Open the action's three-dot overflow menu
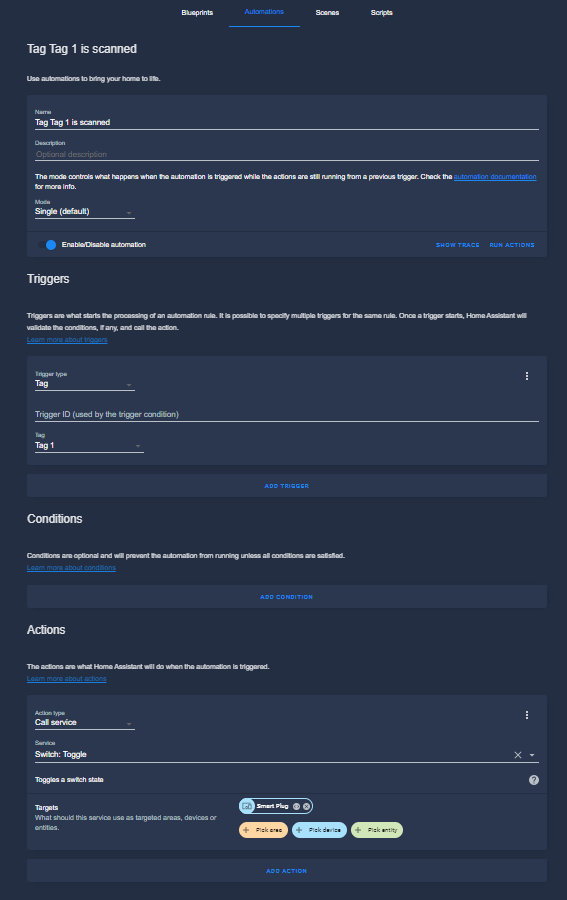The width and height of the screenshot is (567, 900). (x=527, y=715)
